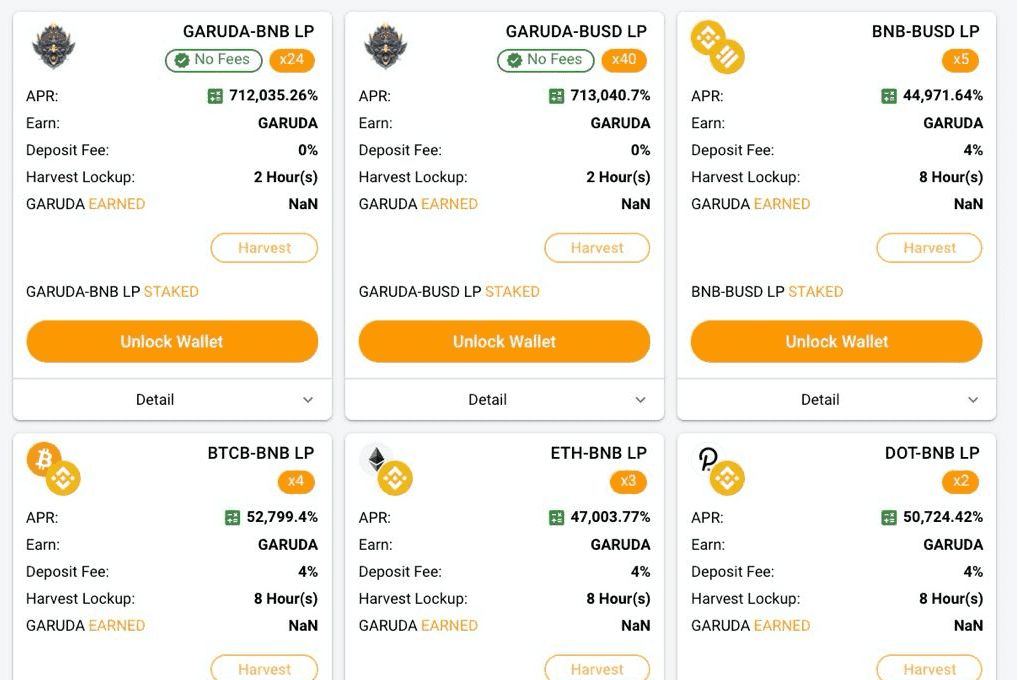Click Harvest on the GARUDA-BNB LP card
Viewport: 1020px width, 680px height.
coord(264,248)
